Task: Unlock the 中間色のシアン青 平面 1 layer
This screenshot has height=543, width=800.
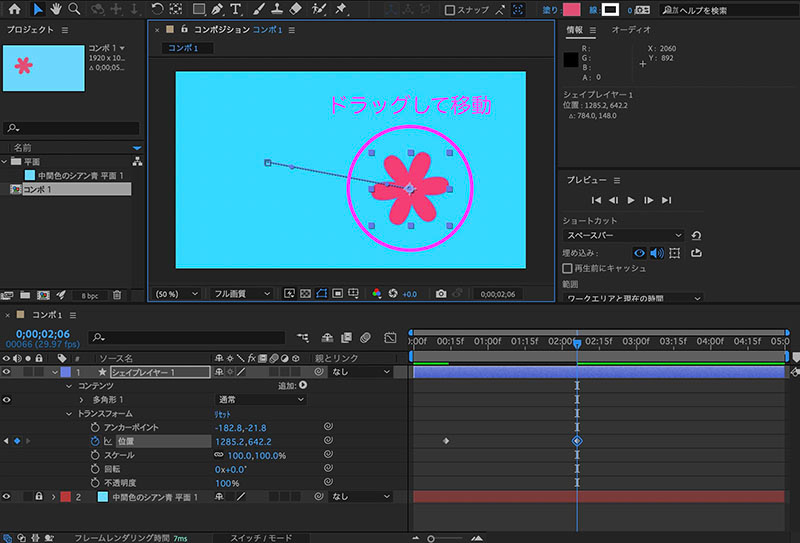Action: (38, 497)
